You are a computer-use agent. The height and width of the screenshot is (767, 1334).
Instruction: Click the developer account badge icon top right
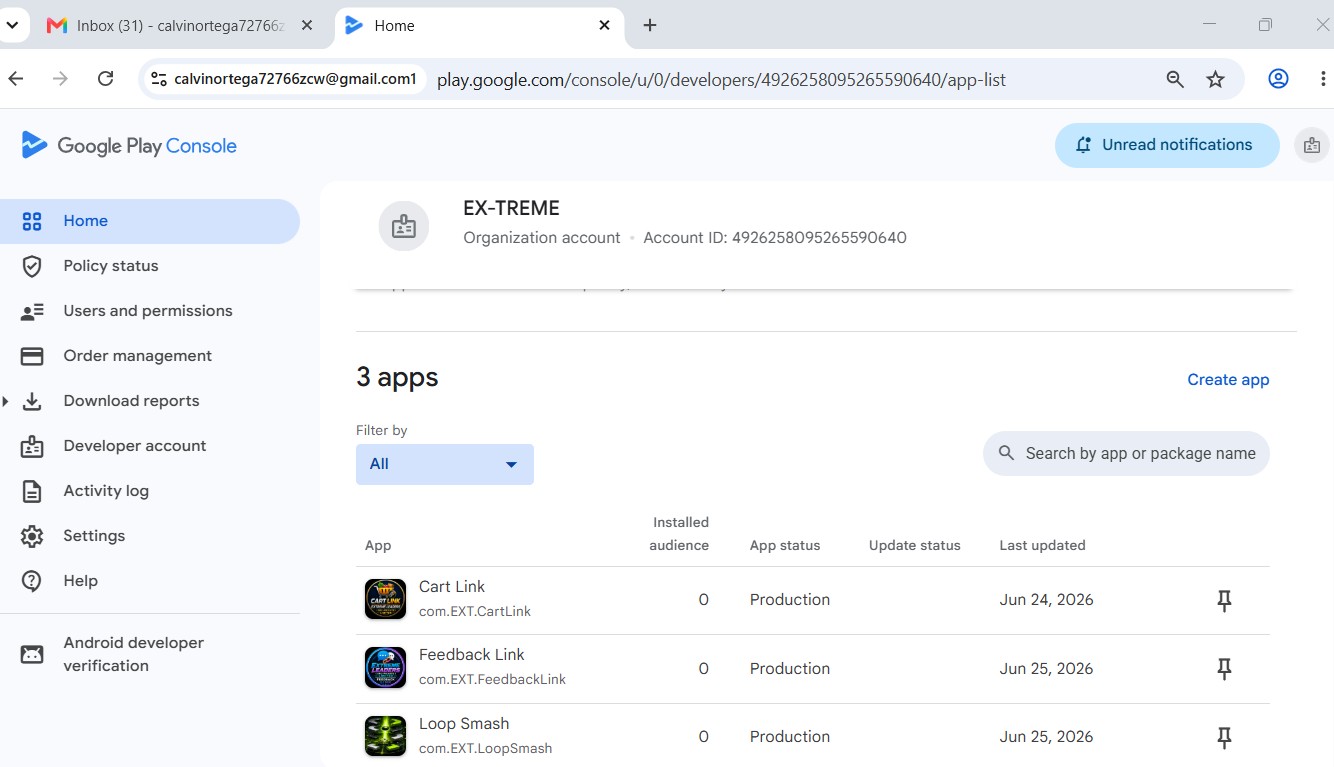(x=1312, y=145)
